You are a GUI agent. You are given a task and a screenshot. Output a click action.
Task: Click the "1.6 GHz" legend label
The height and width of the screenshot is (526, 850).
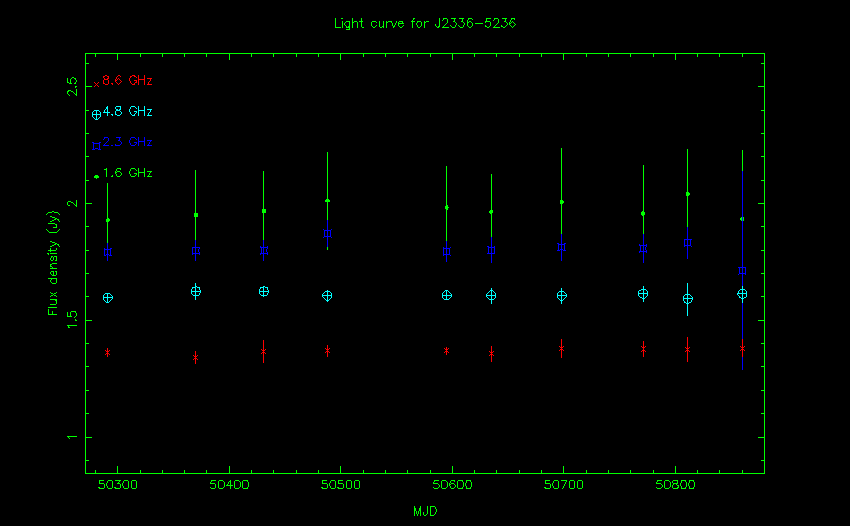tap(127, 173)
